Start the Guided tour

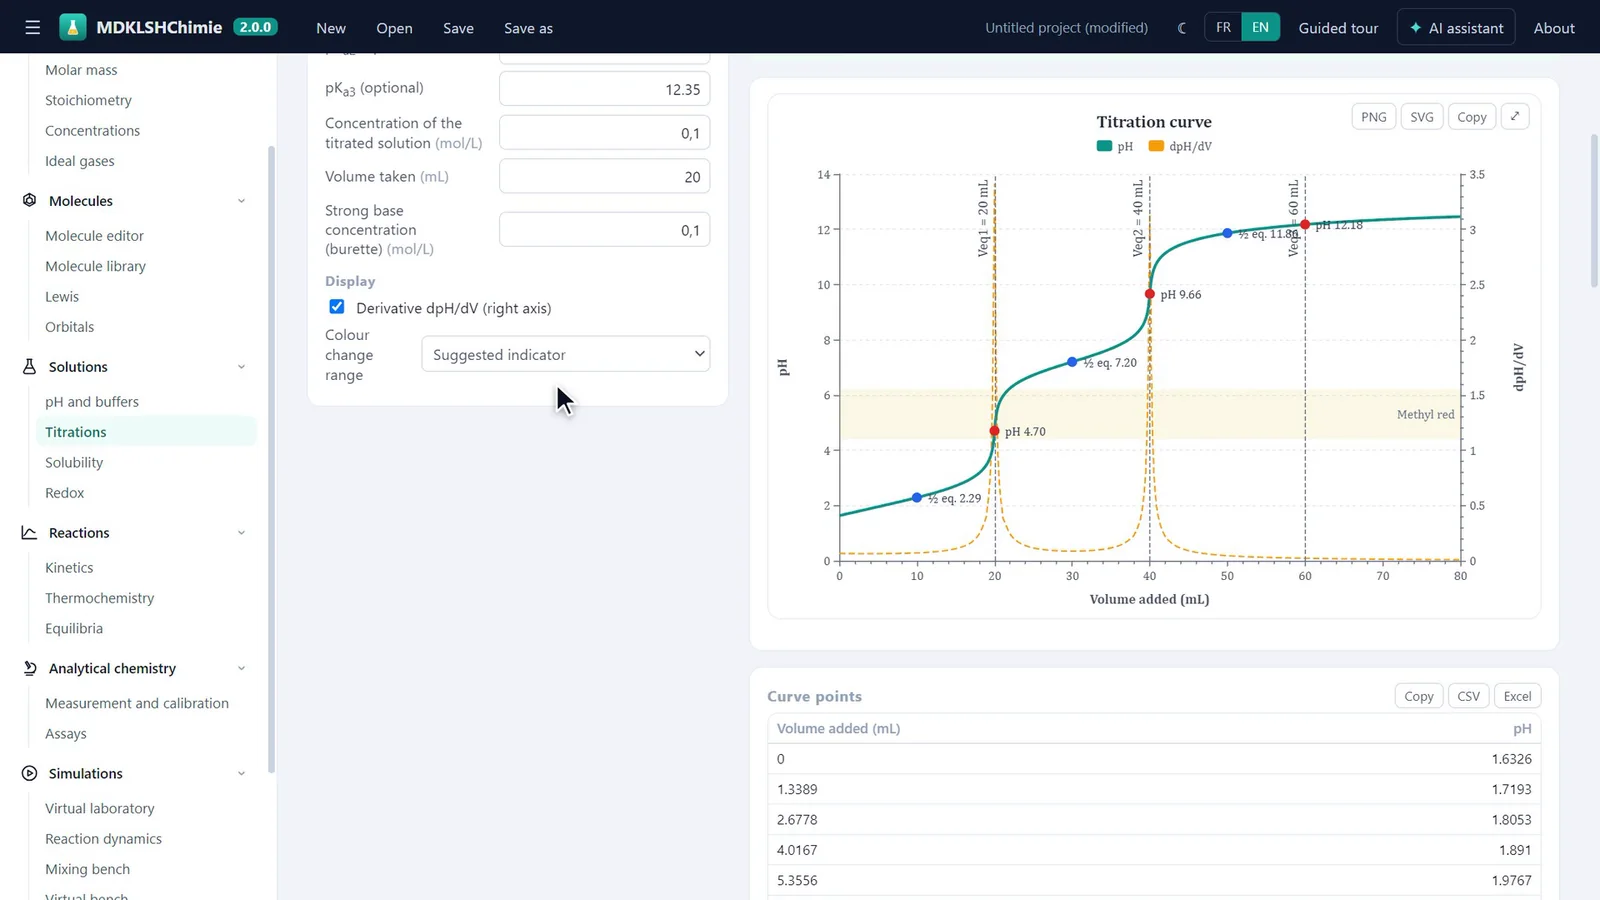click(1338, 28)
